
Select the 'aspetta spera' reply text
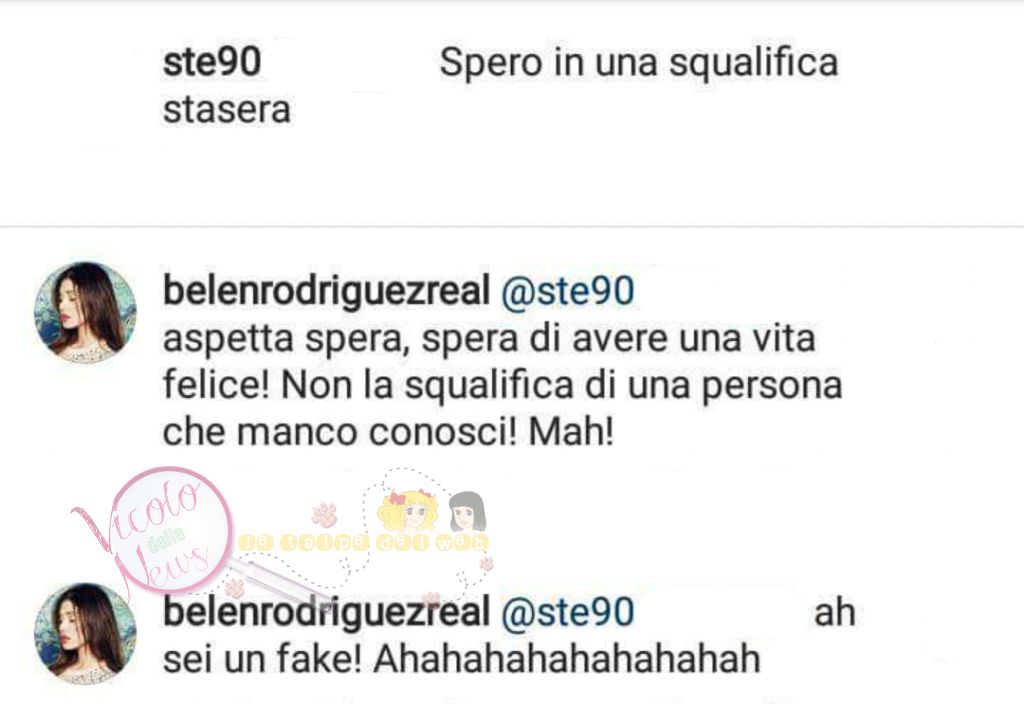282,339
